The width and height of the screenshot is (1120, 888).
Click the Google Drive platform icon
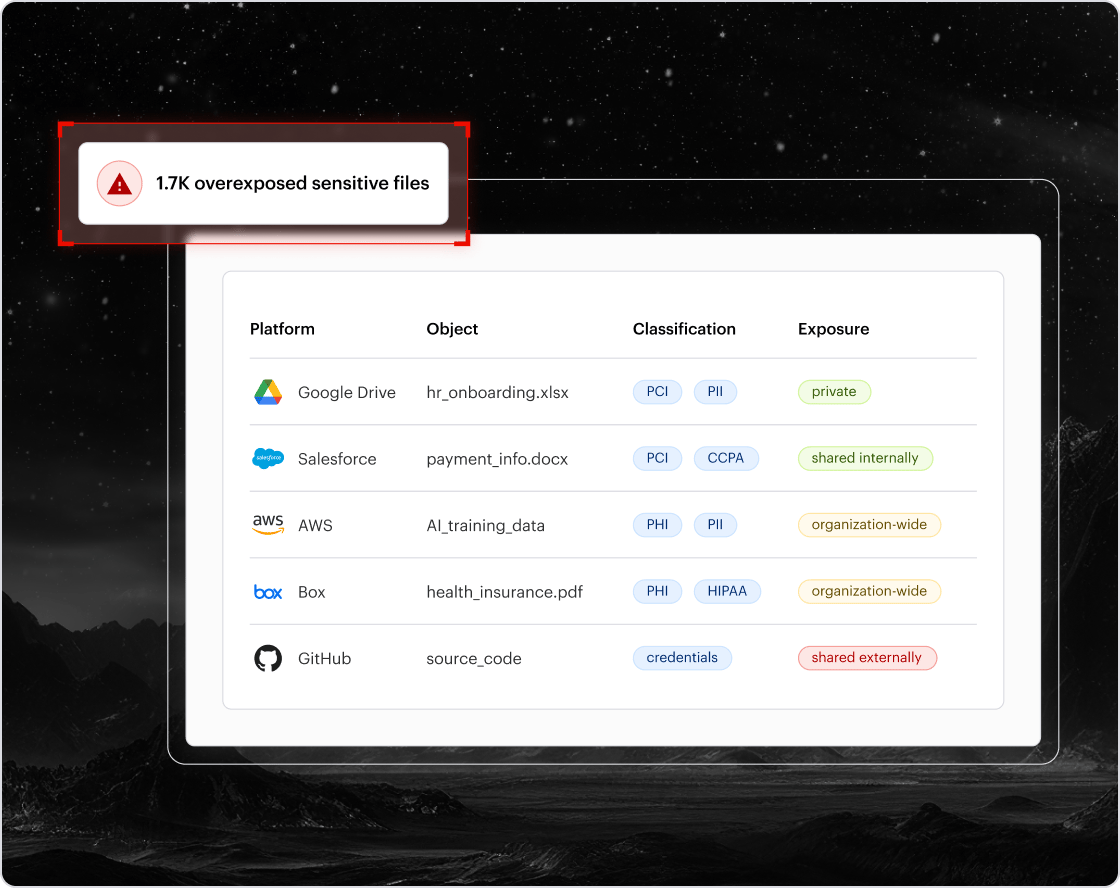click(266, 392)
